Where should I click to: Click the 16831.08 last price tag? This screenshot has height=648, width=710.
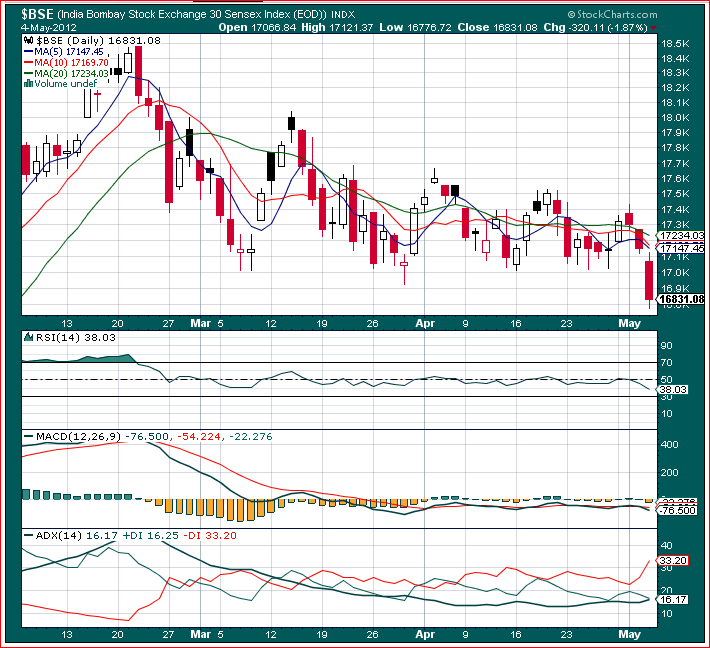click(x=681, y=299)
